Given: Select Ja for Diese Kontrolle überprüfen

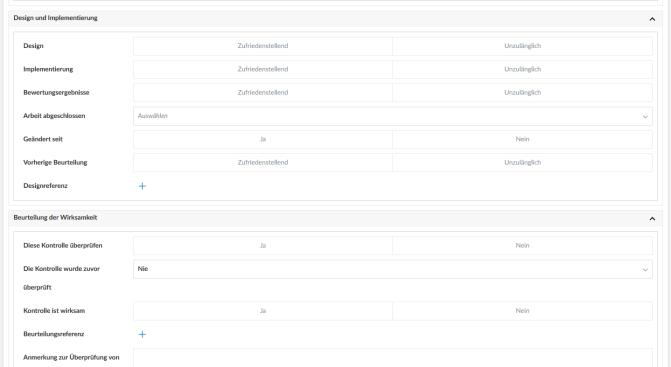Looking at the screenshot, I should [x=263, y=246].
